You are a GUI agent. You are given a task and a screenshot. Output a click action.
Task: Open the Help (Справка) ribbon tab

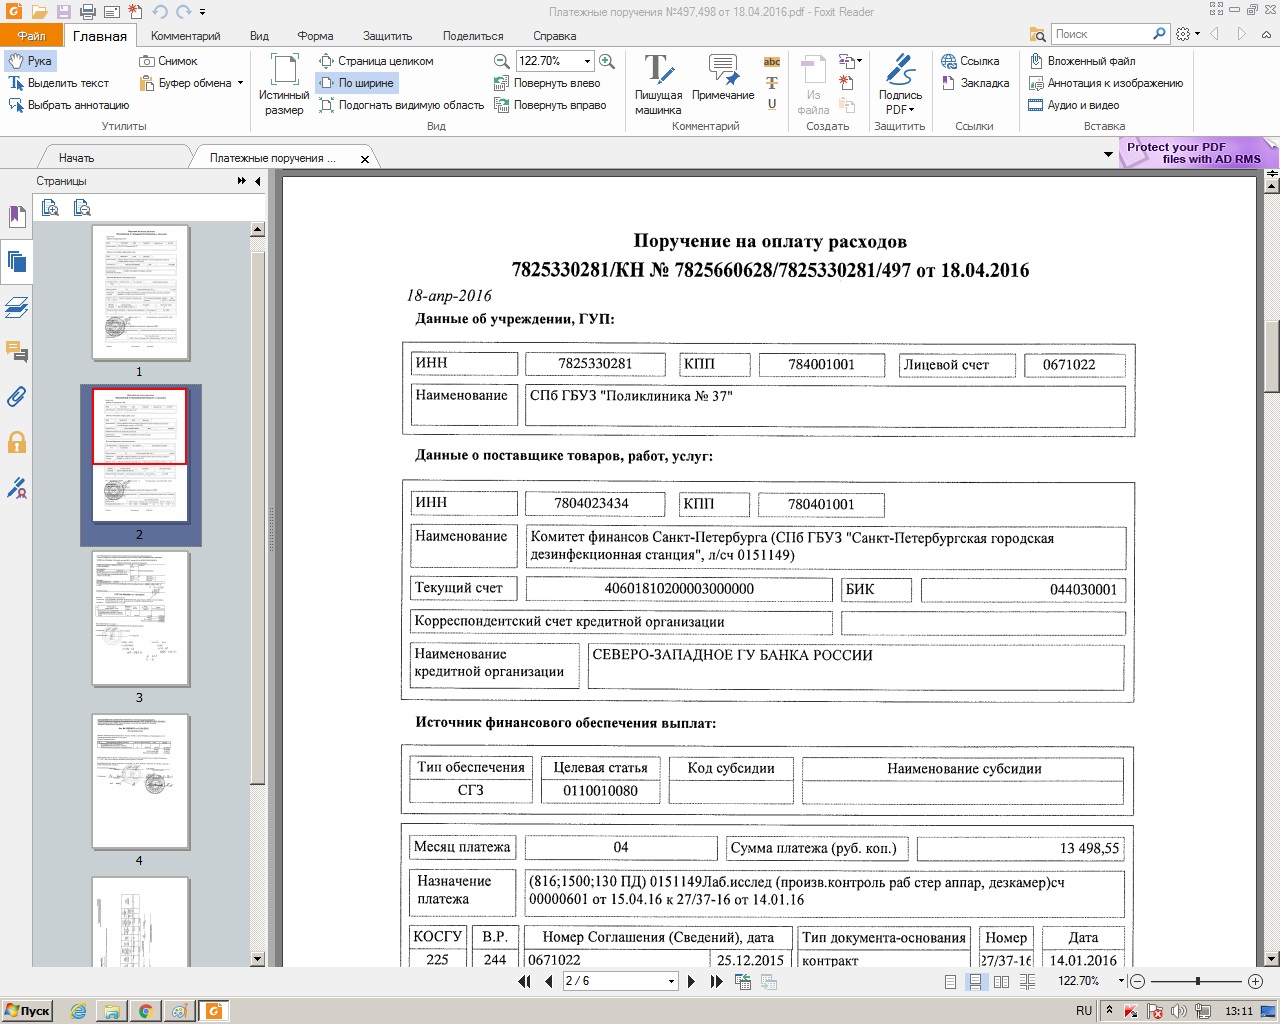(555, 36)
